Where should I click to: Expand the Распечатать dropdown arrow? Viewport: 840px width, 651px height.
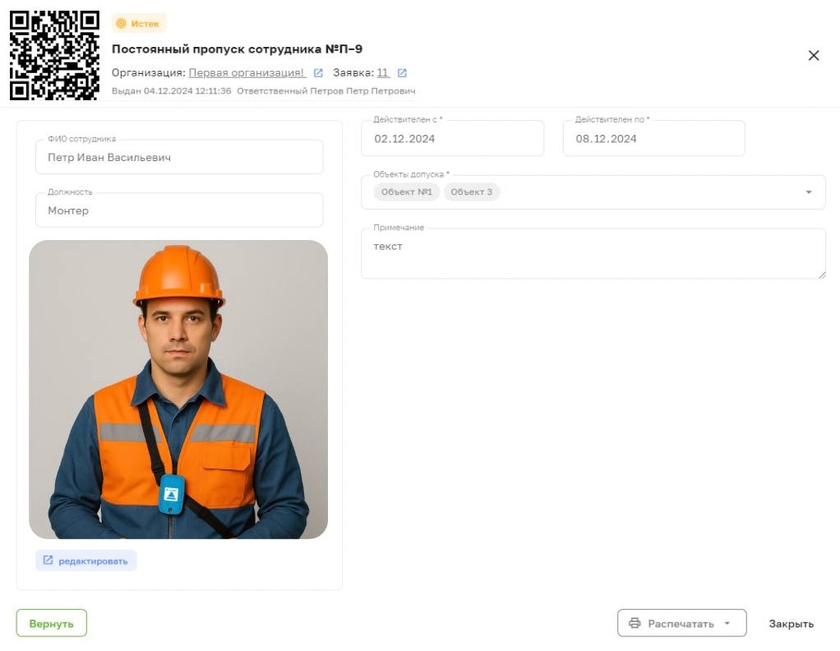click(x=727, y=624)
